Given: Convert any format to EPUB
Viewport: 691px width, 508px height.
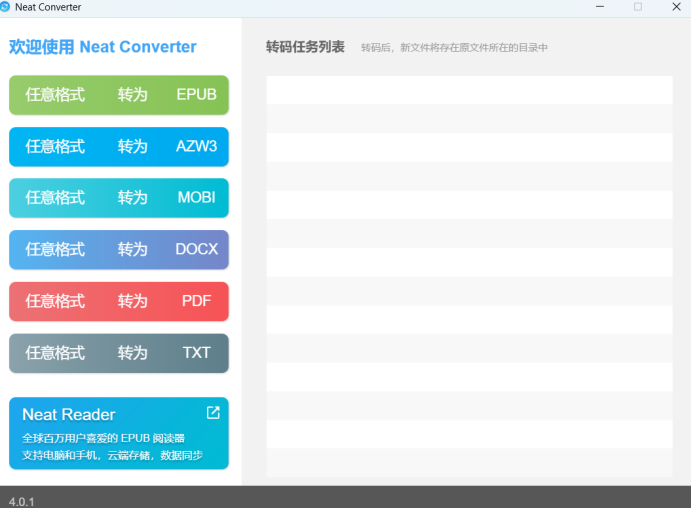Looking at the screenshot, I should 119,95.
